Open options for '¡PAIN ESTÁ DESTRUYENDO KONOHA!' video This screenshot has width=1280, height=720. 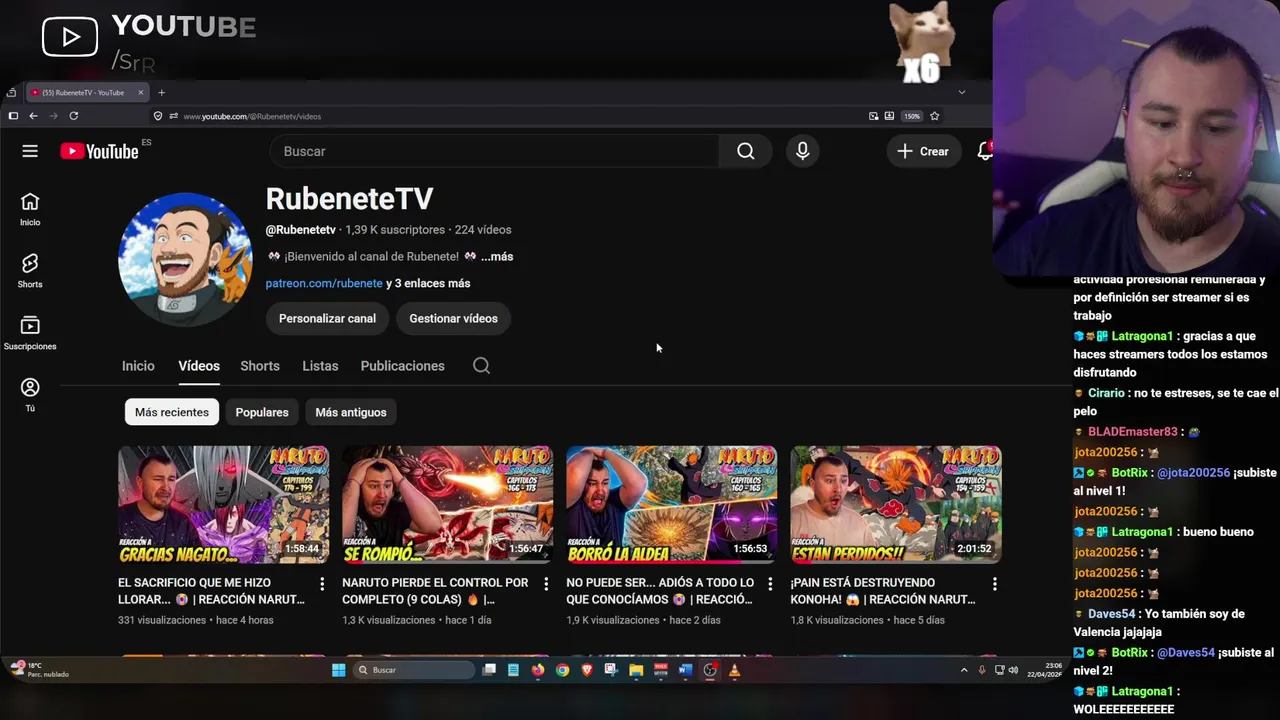click(994, 583)
